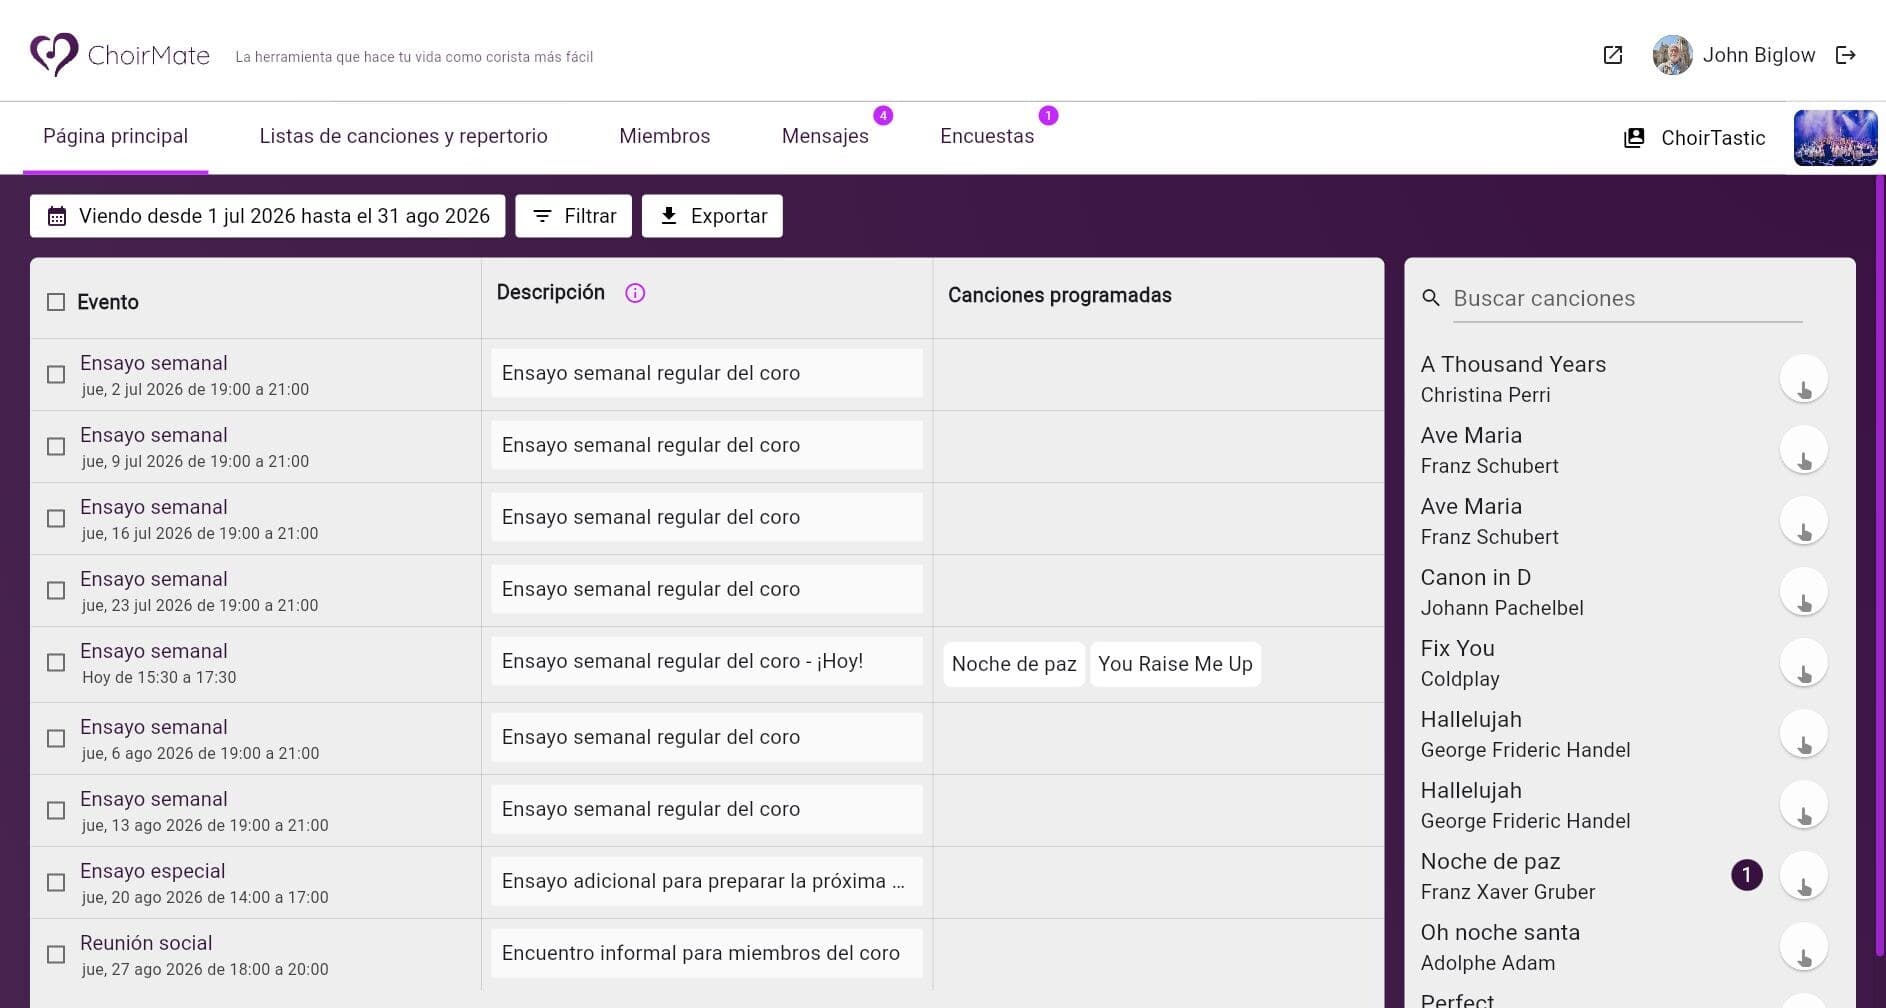Open the Reunión social event link
1886x1008 pixels.
click(146, 943)
